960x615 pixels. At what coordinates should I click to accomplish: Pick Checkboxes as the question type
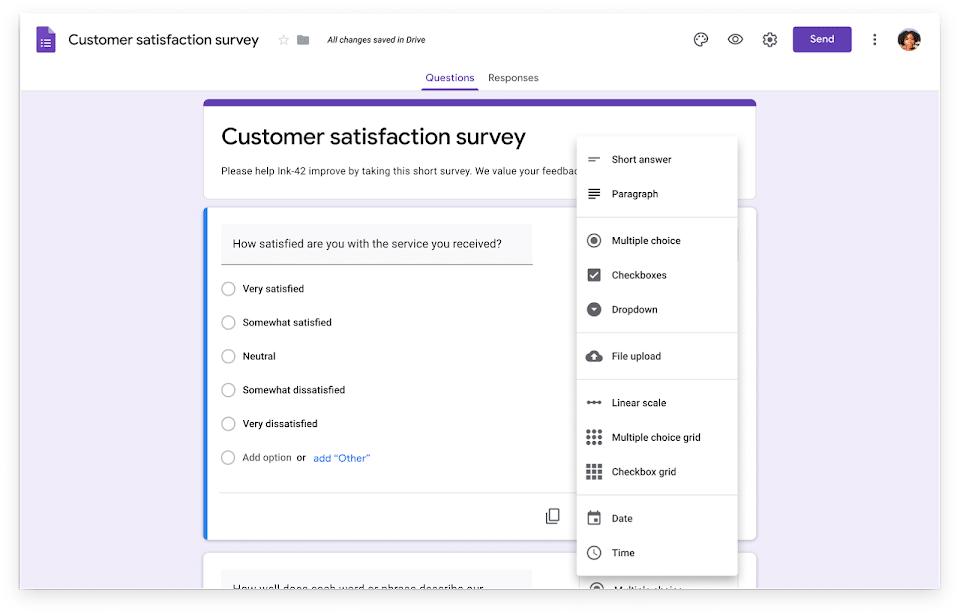(640, 274)
